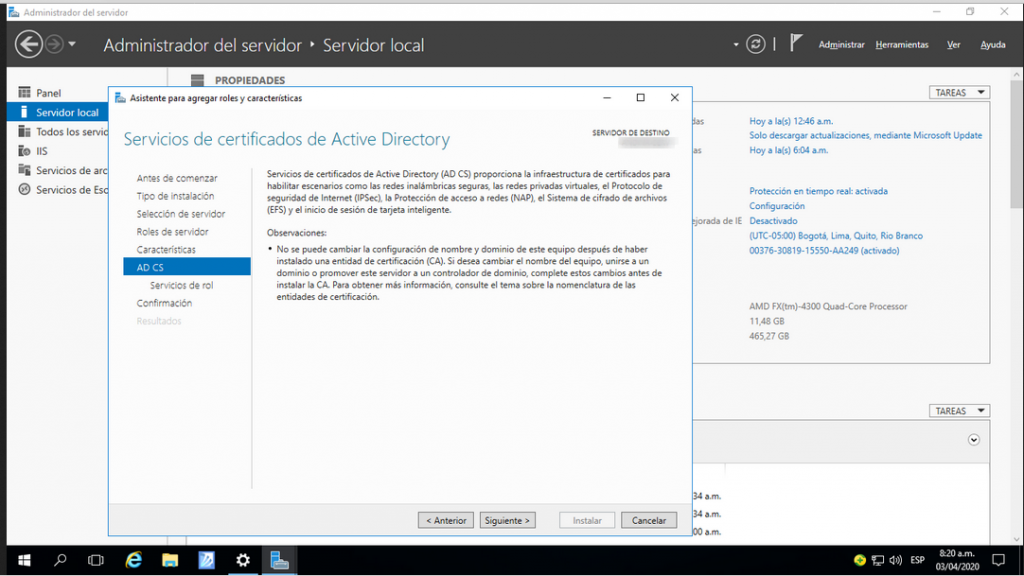Open Solo descargar actualizaciones Microsoft Update link
This screenshot has width=1024, height=576.
[865, 135]
